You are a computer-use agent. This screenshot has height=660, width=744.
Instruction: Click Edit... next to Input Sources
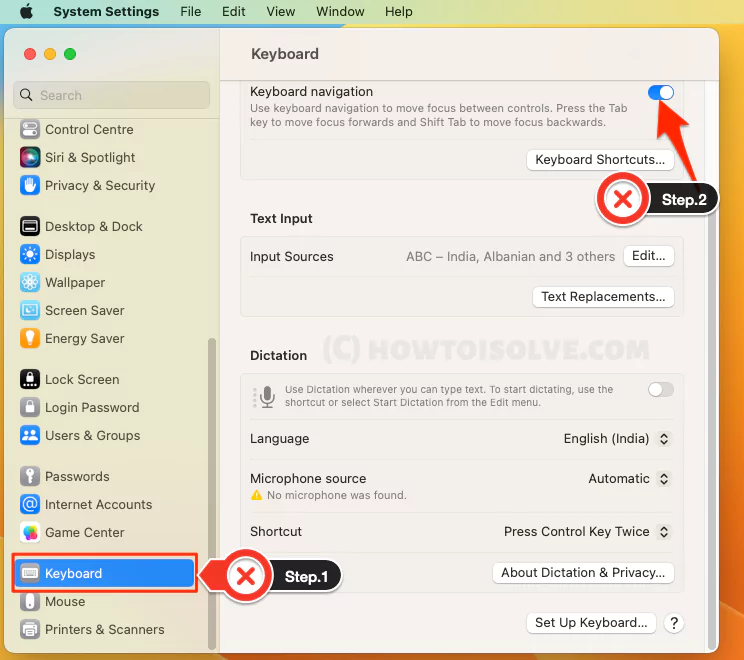tap(649, 256)
